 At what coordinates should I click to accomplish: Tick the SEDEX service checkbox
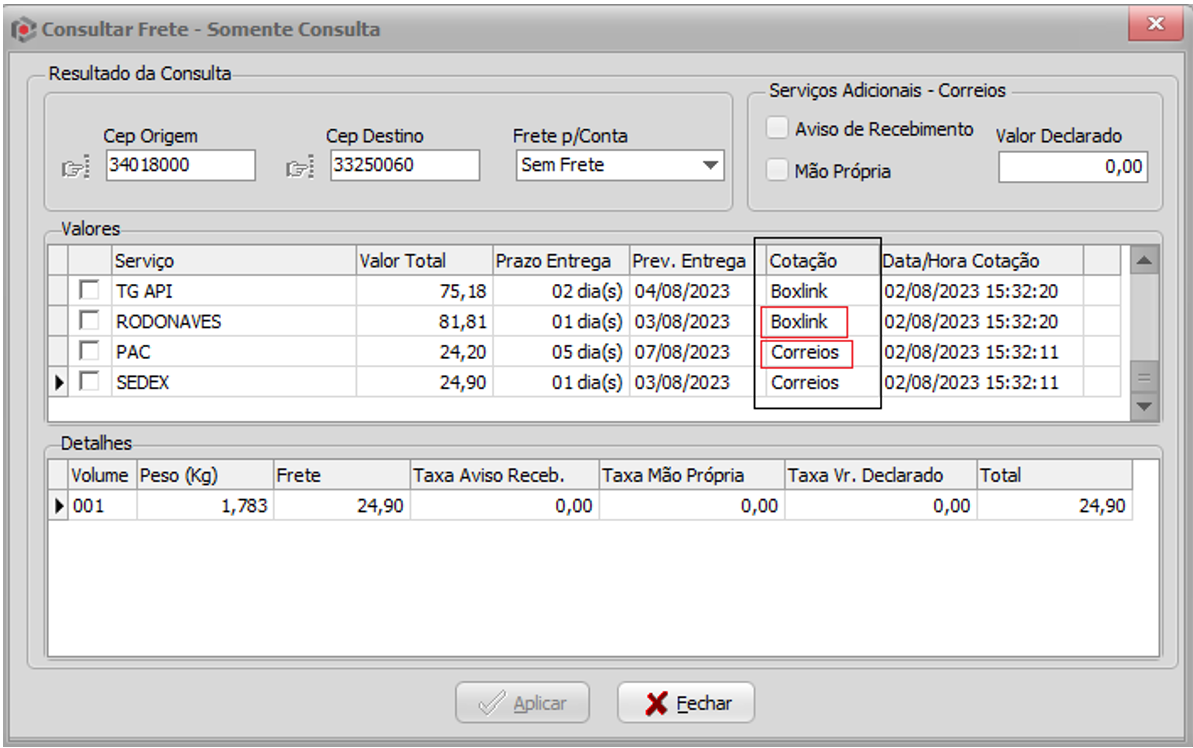coord(90,382)
